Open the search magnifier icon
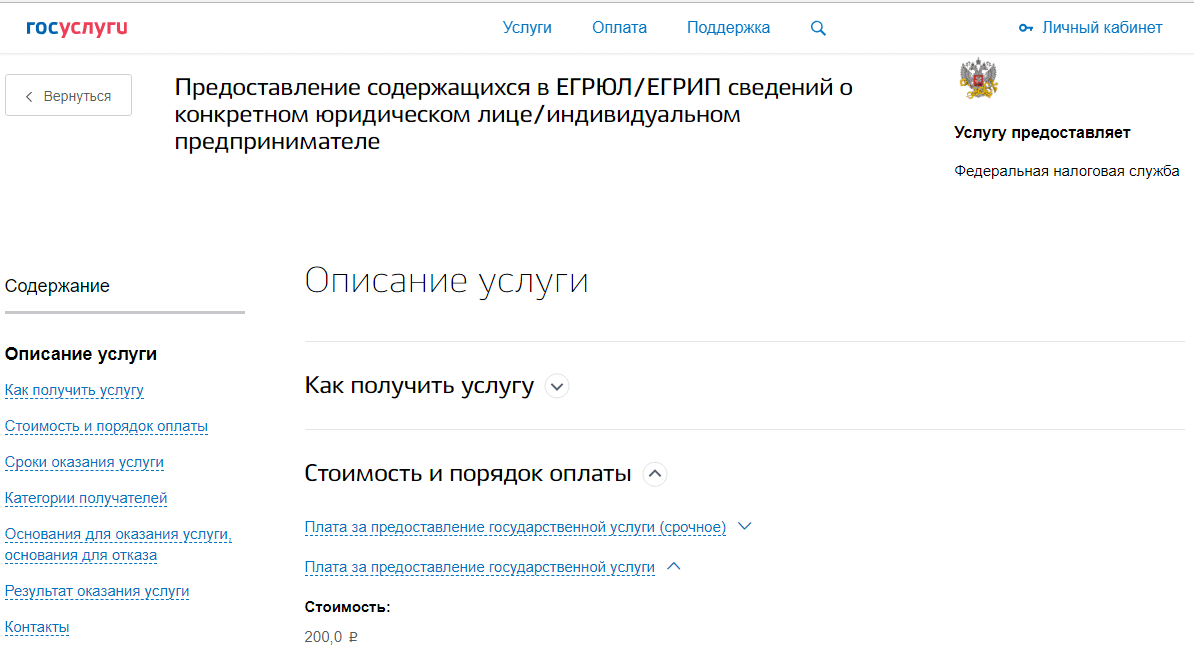 coord(818,29)
